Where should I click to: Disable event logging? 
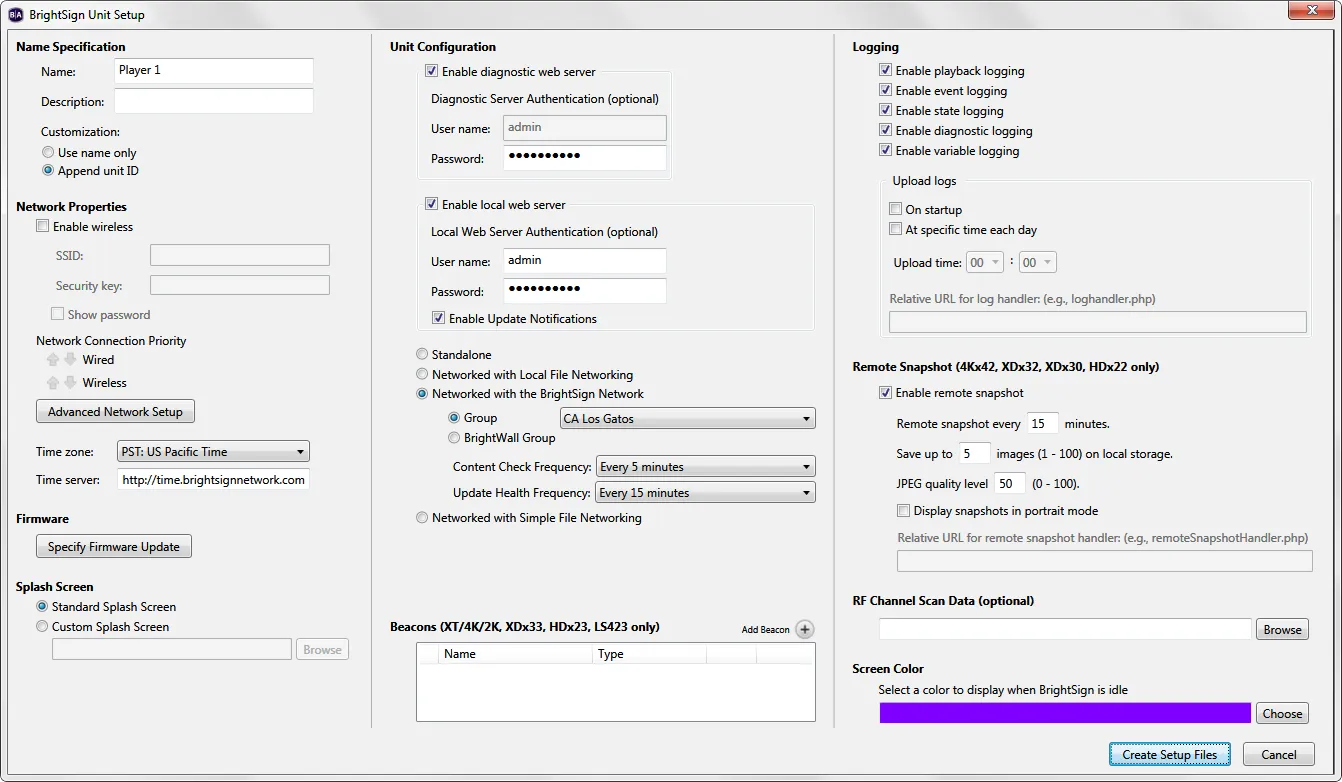[886, 91]
